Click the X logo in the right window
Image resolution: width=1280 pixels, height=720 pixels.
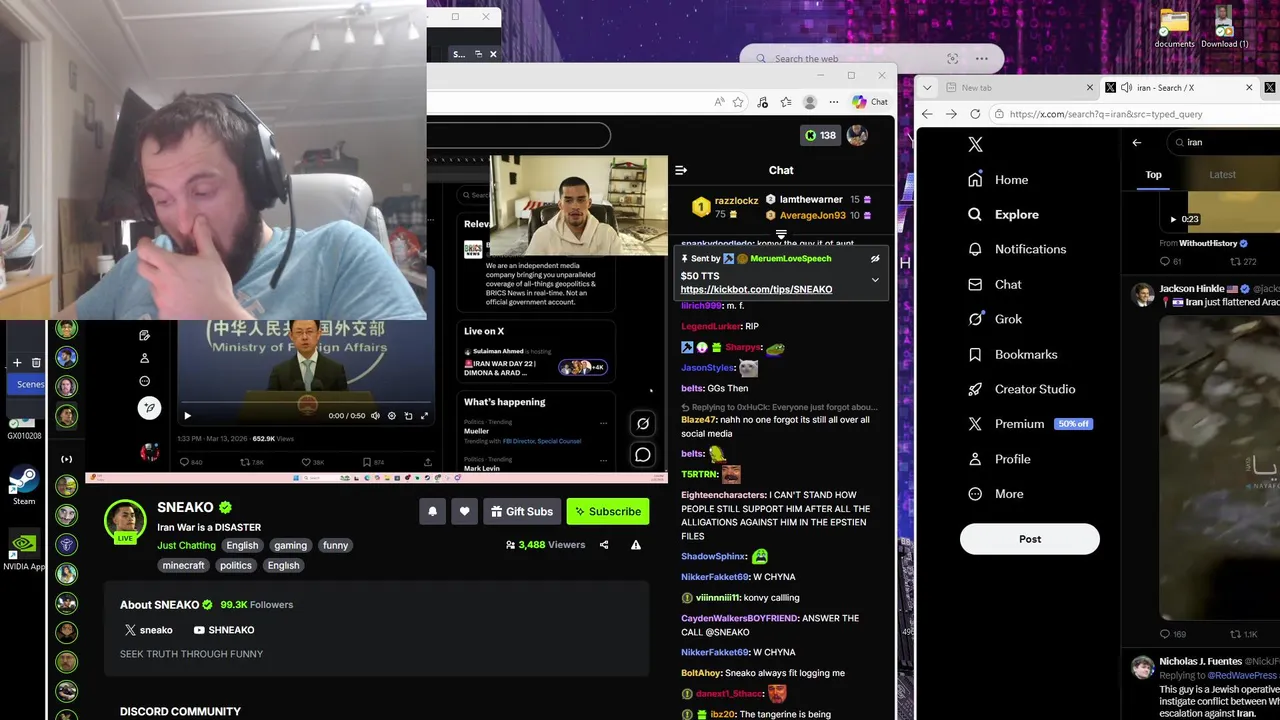tap(975, 144)
